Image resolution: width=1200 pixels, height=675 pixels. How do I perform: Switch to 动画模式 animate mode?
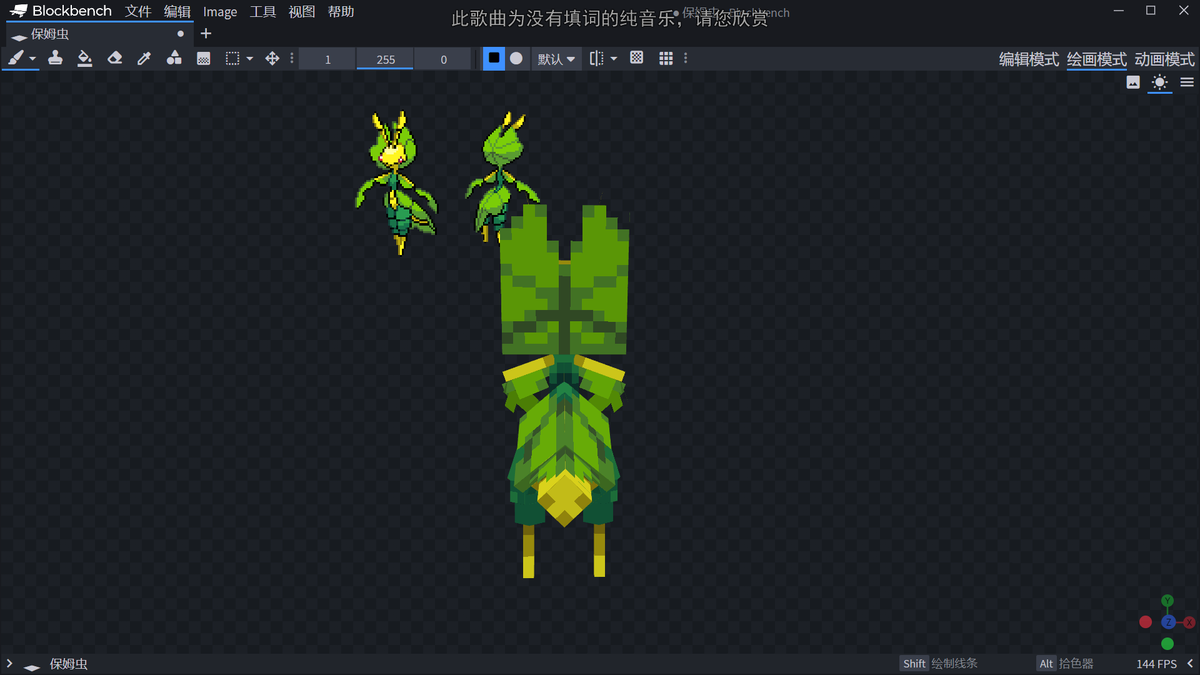1165,59
